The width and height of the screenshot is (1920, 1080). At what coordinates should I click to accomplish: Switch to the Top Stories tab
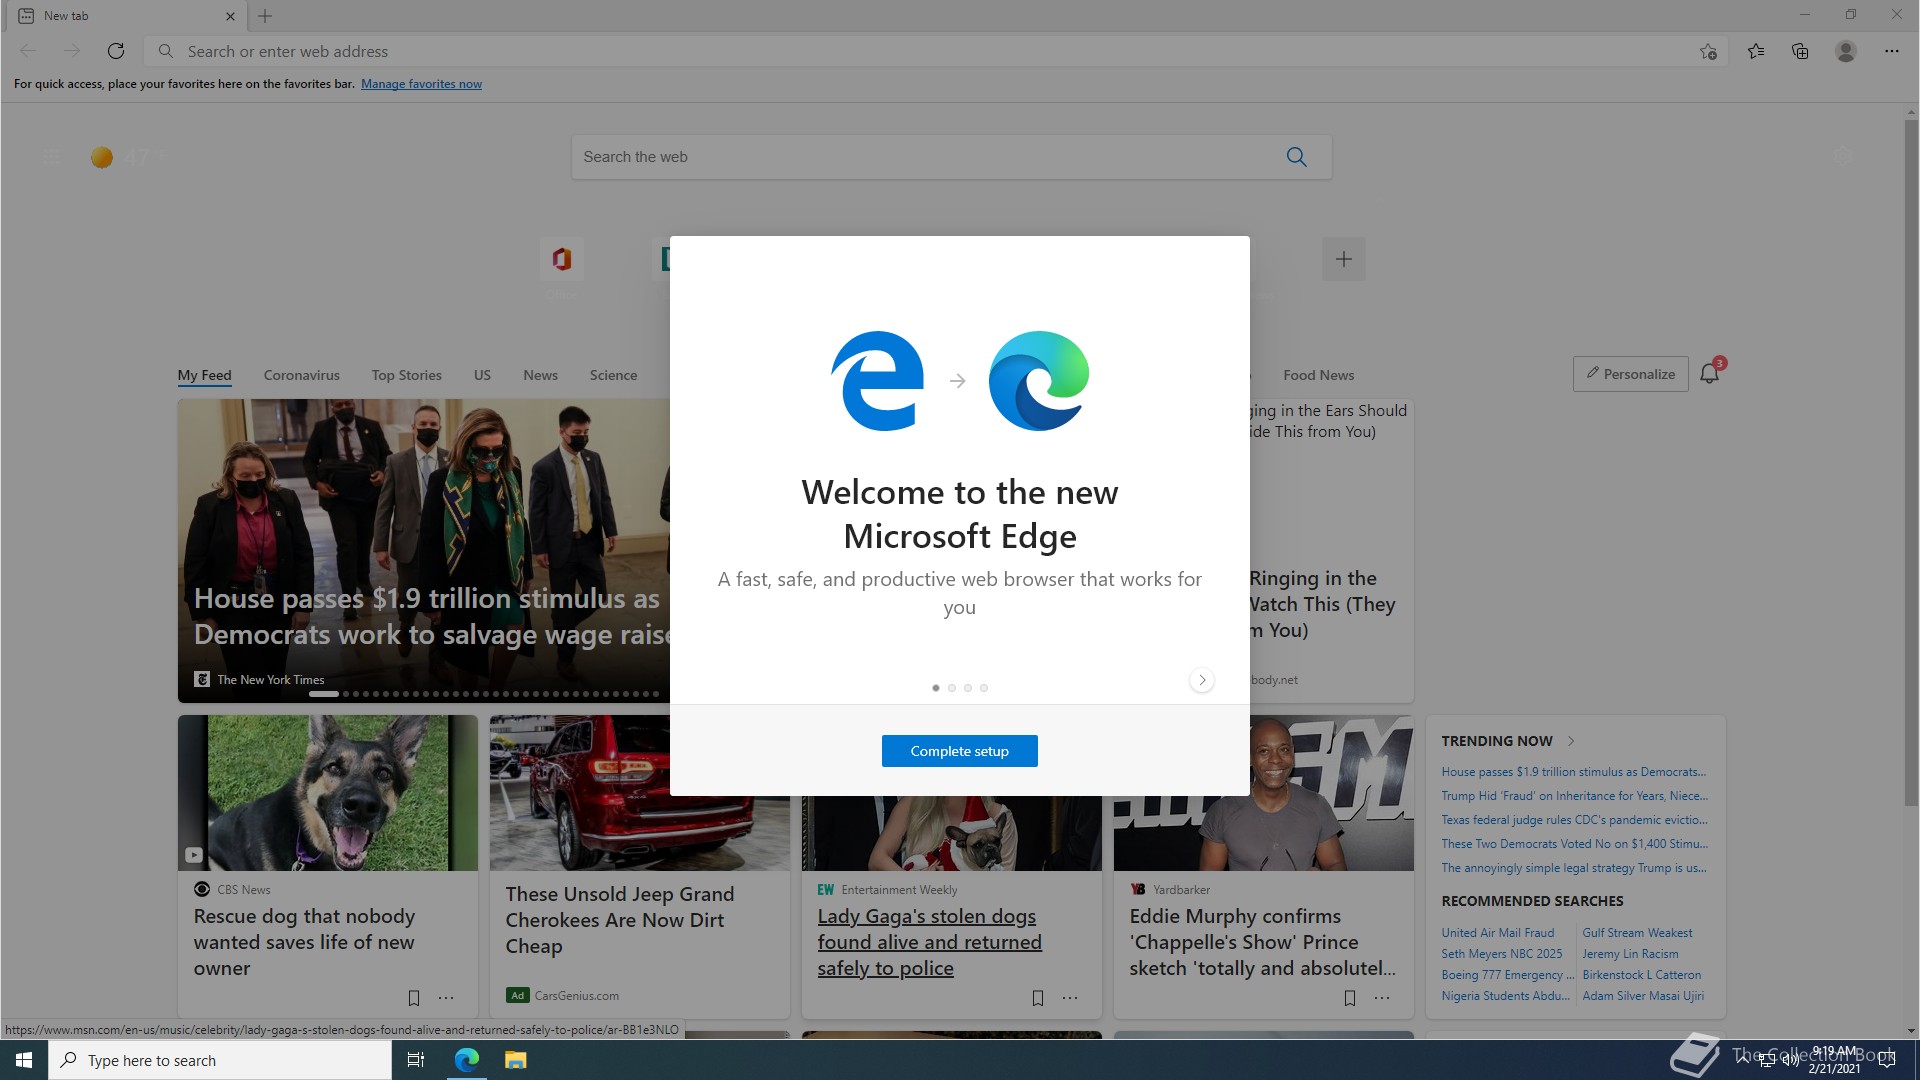407,375
